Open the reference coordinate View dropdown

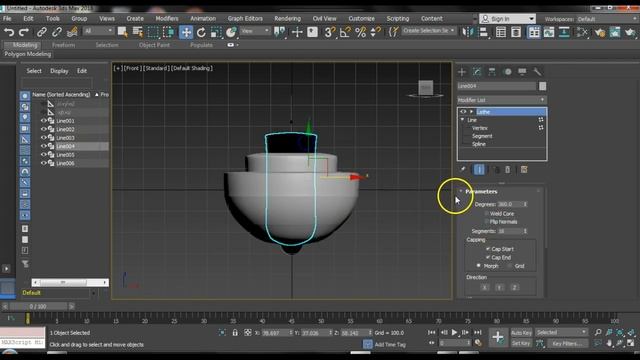pos(255,31)
